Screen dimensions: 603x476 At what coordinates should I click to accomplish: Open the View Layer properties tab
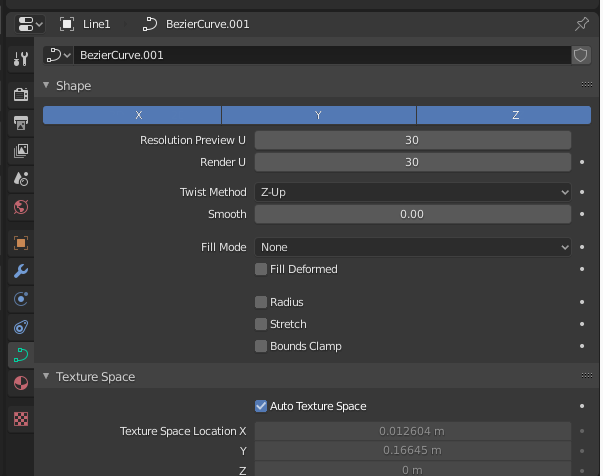[21, 151]
